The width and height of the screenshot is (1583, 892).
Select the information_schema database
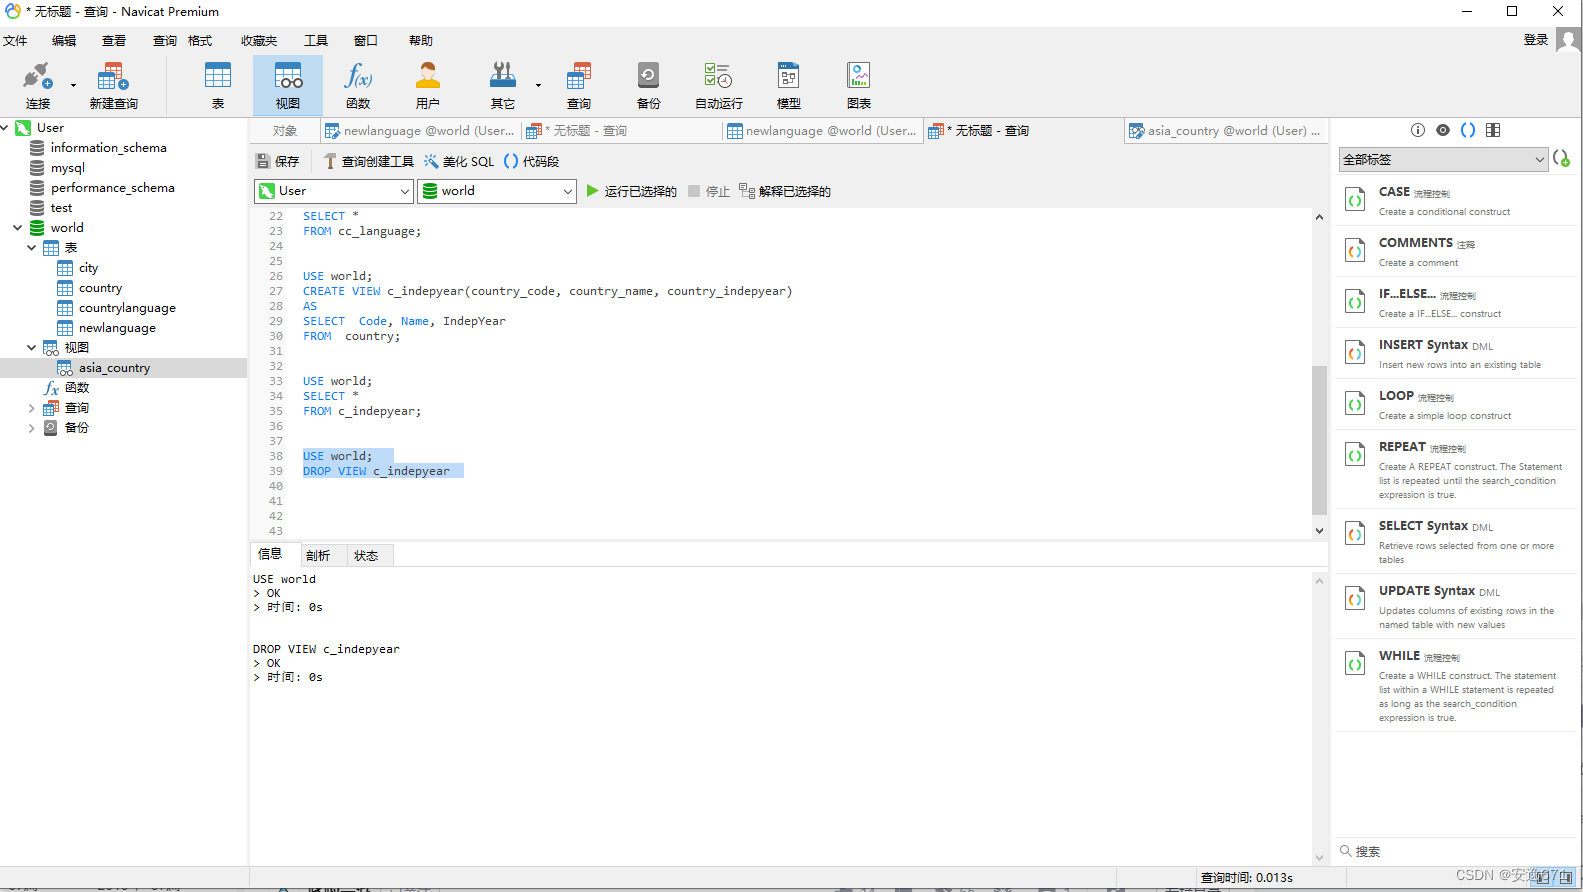(x=109, y=148)
